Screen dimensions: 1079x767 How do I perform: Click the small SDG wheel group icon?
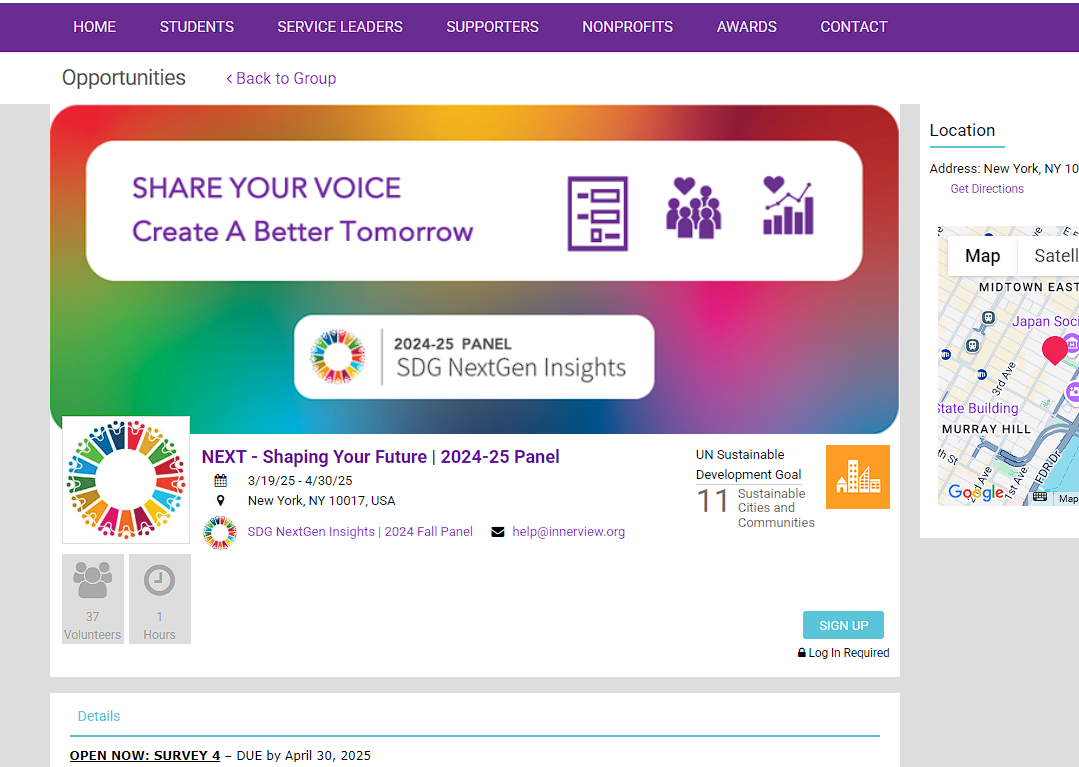pyautogui.click(x=220, y=532)
